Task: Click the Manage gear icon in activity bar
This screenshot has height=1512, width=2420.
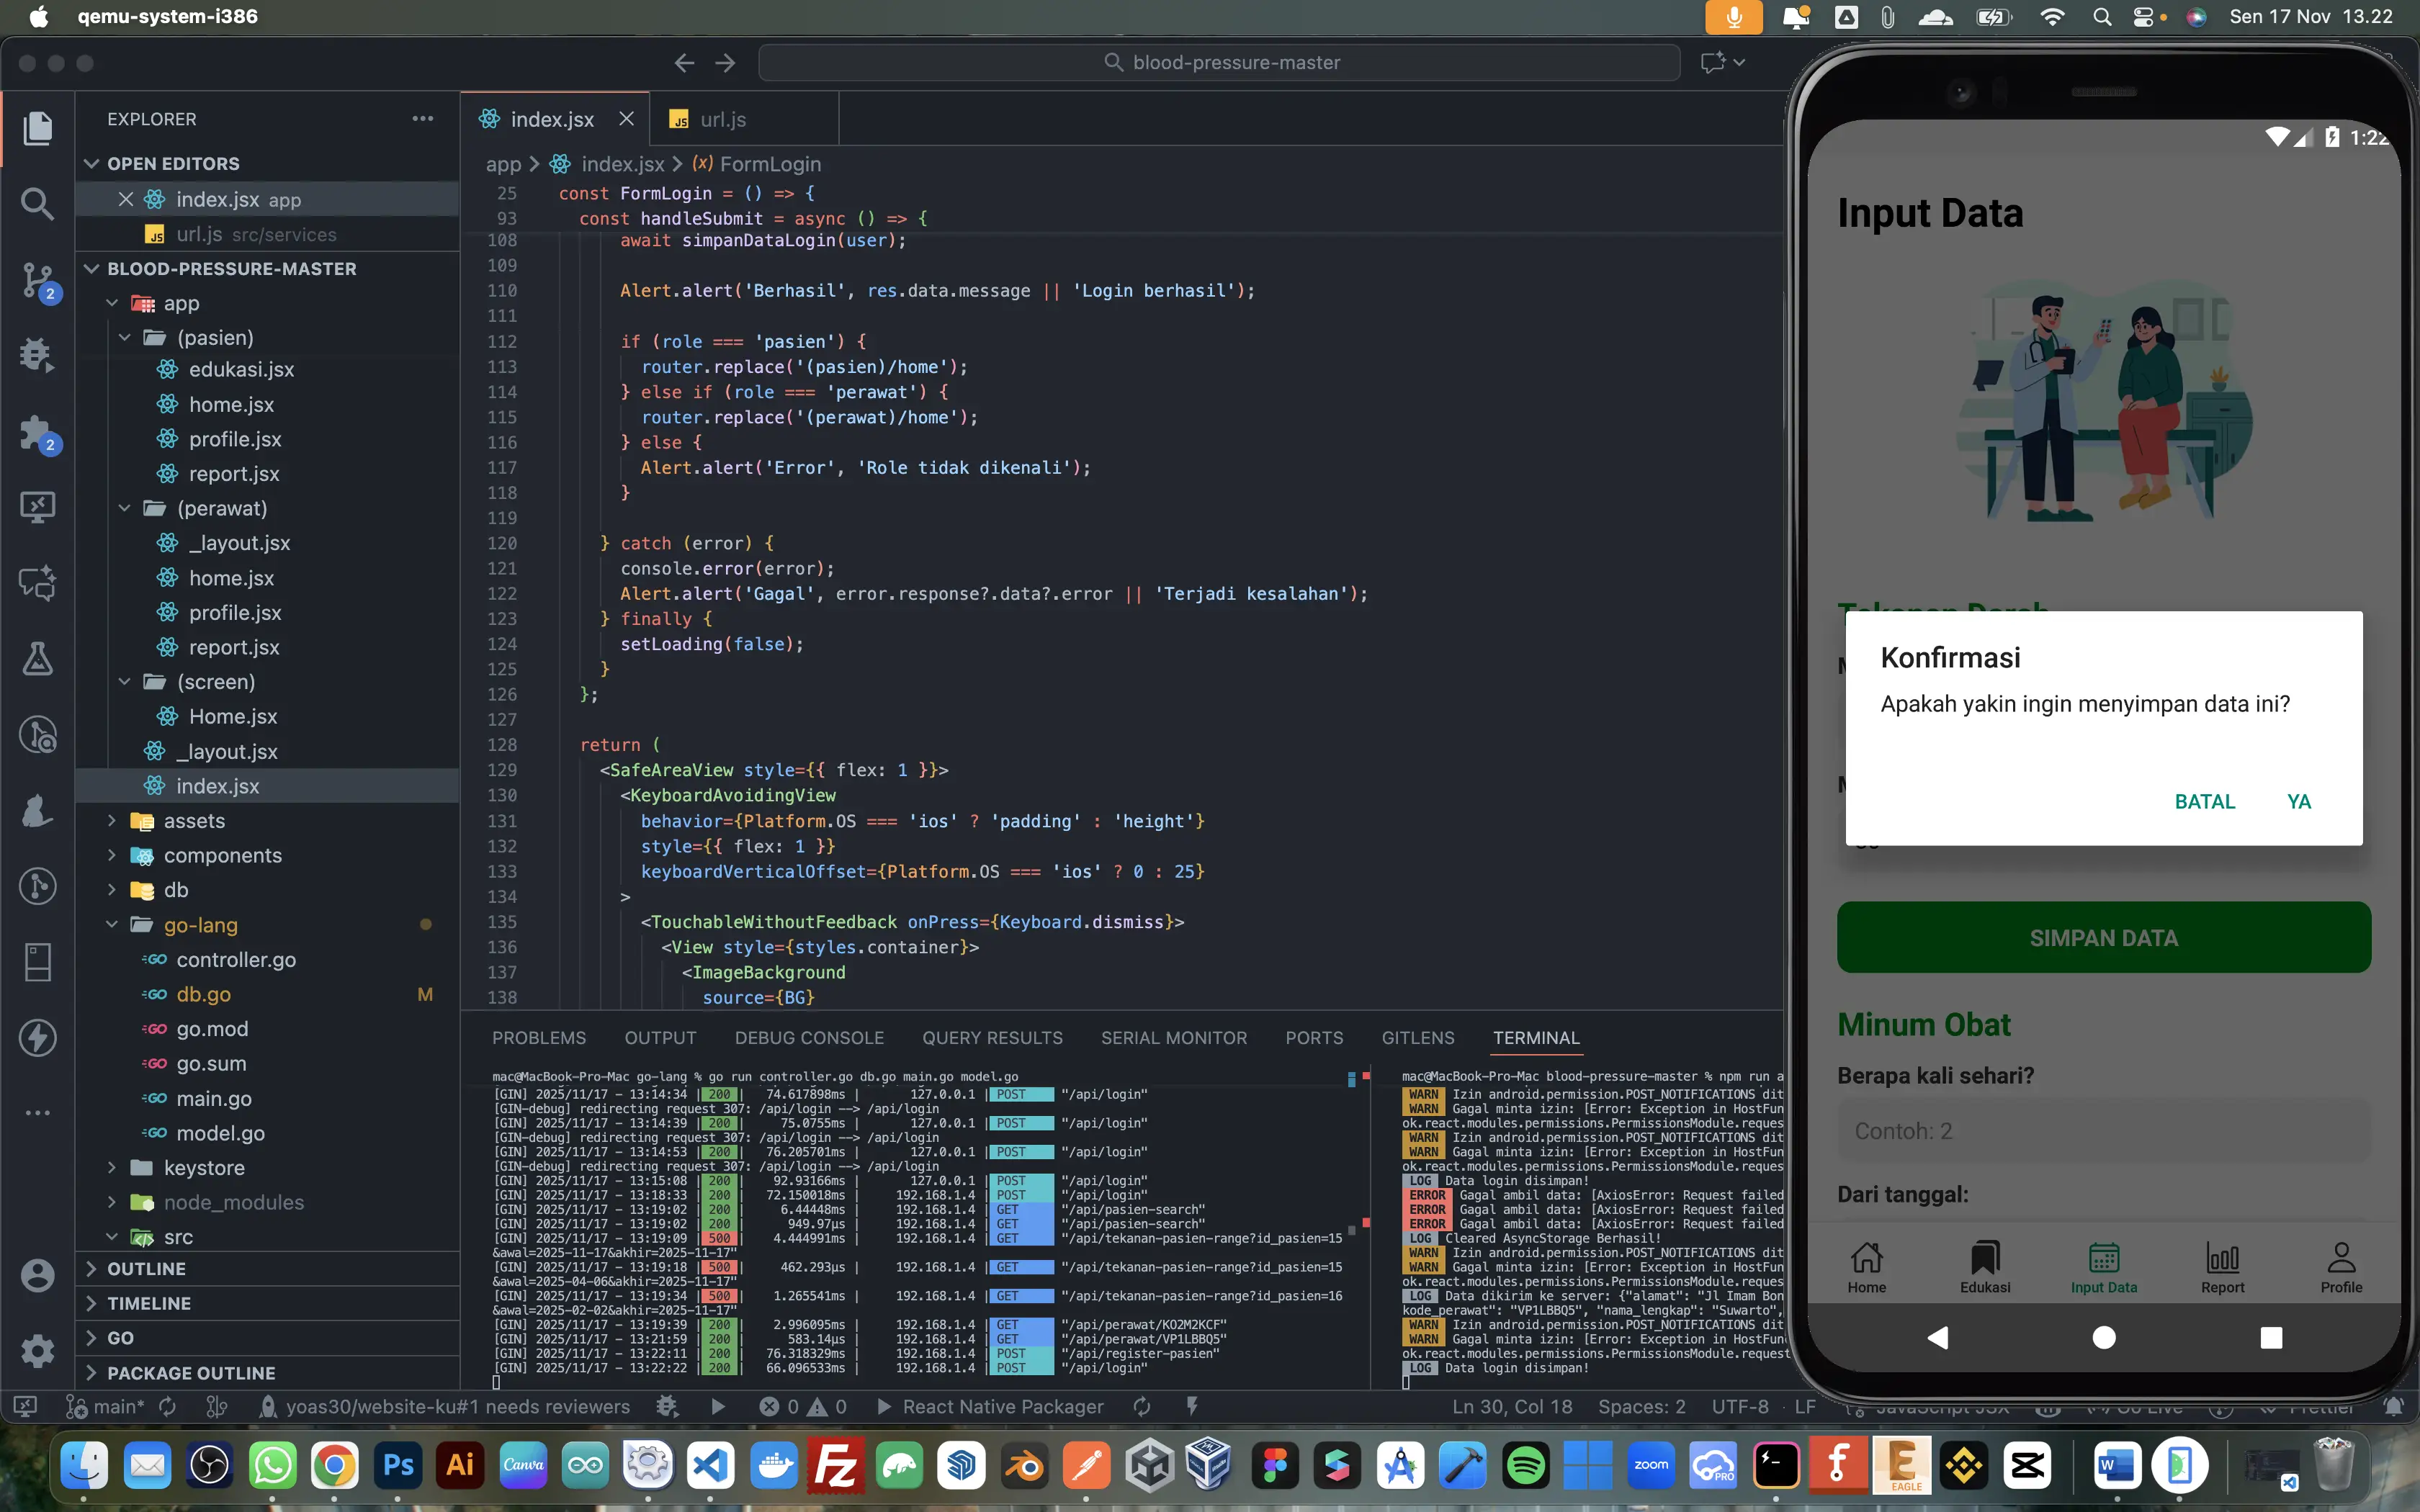Action: [37, 1350]
